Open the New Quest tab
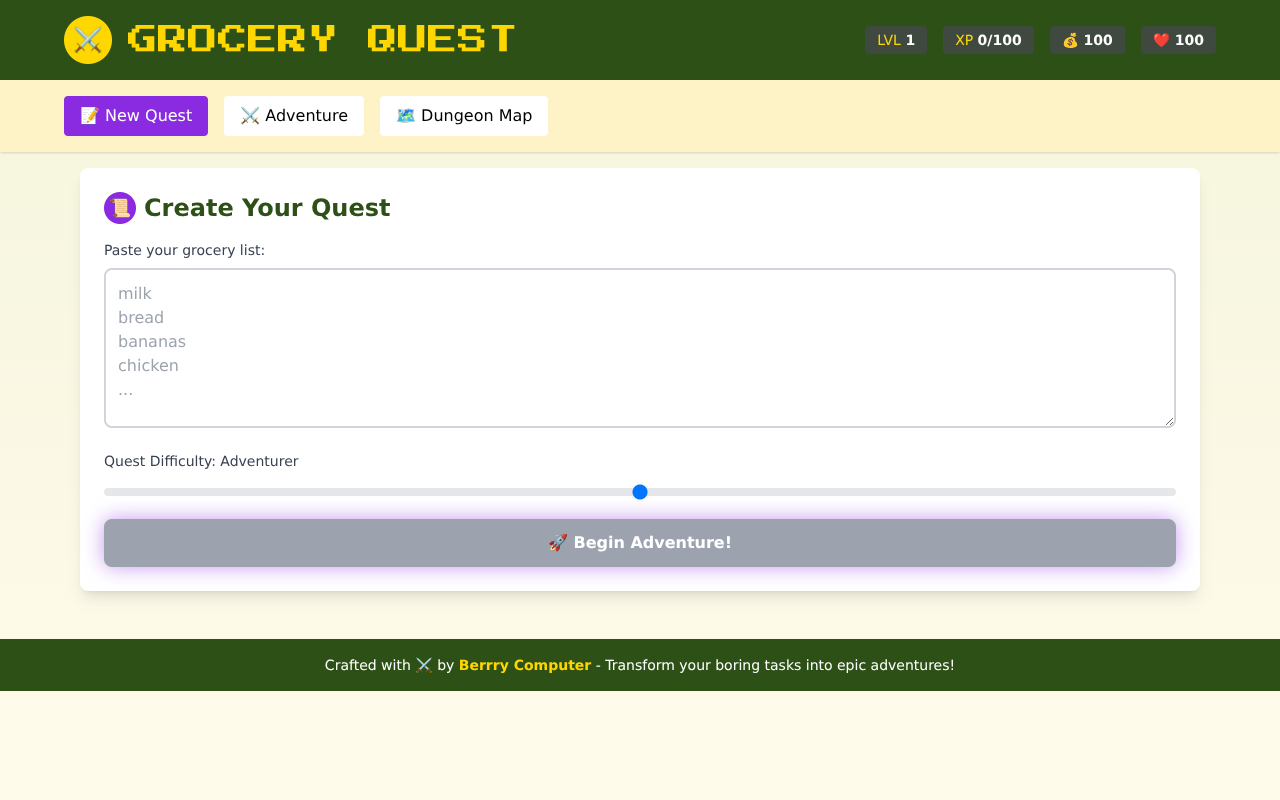 pyautogui.click(x=136, y=116)
